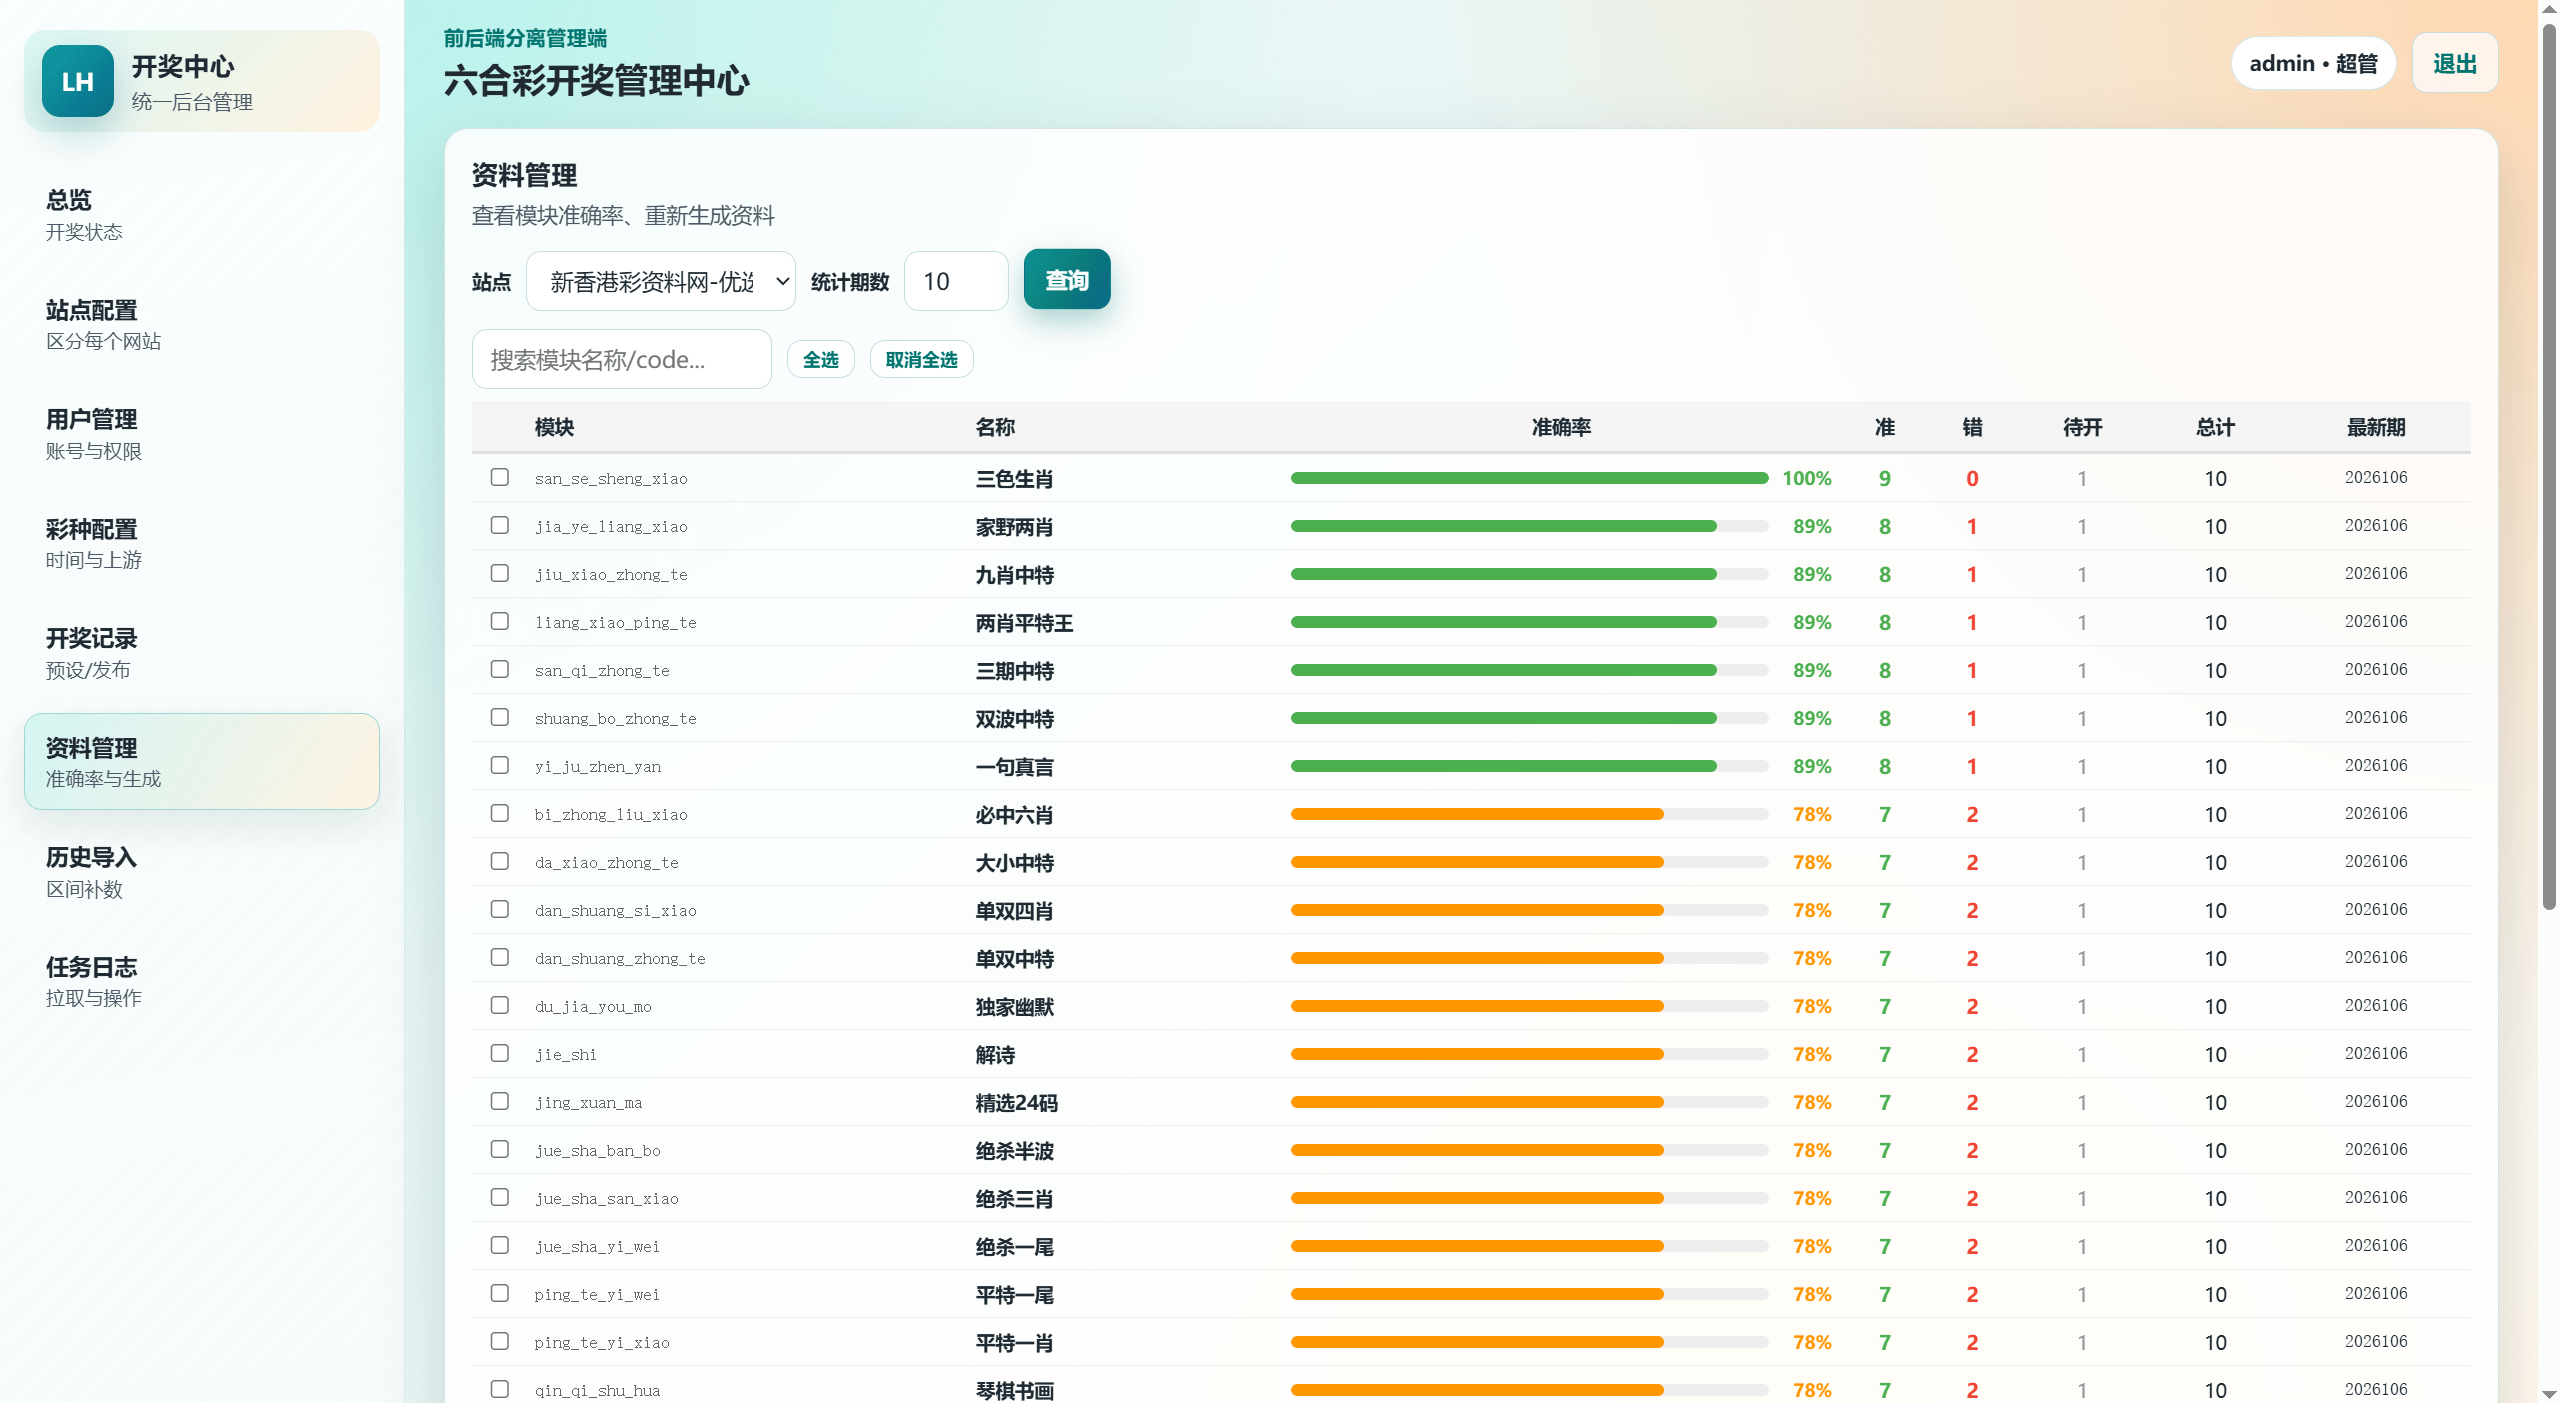Image resolution: width=2560 pixels, height=1403 pixels.
Task: Click the name 精选24码
Action: pyautogui.click(x=1017, y=1103)
